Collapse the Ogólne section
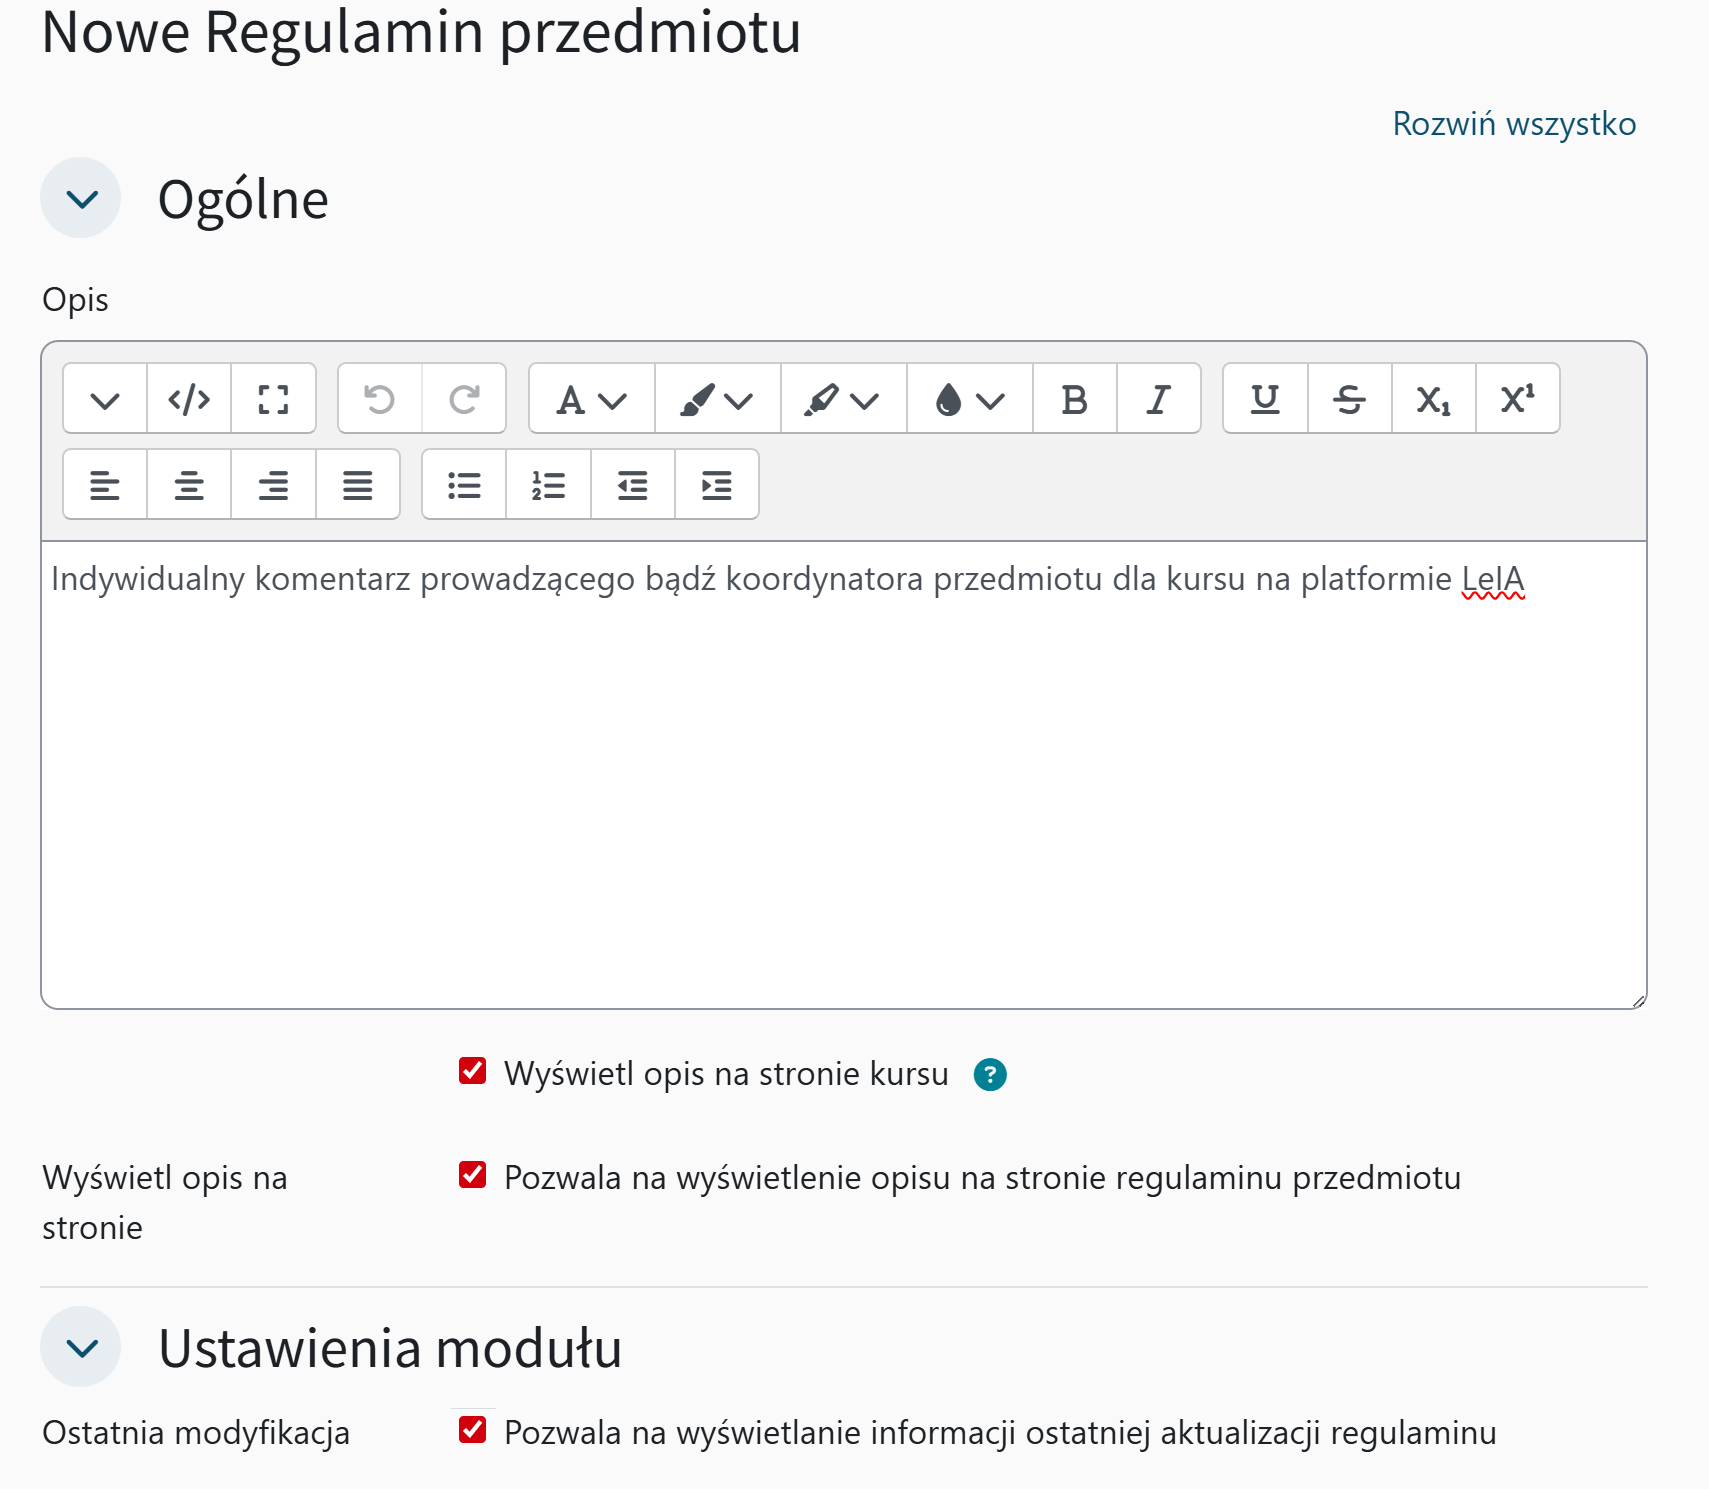The image size is (1709, 1489). coord(81,198)
